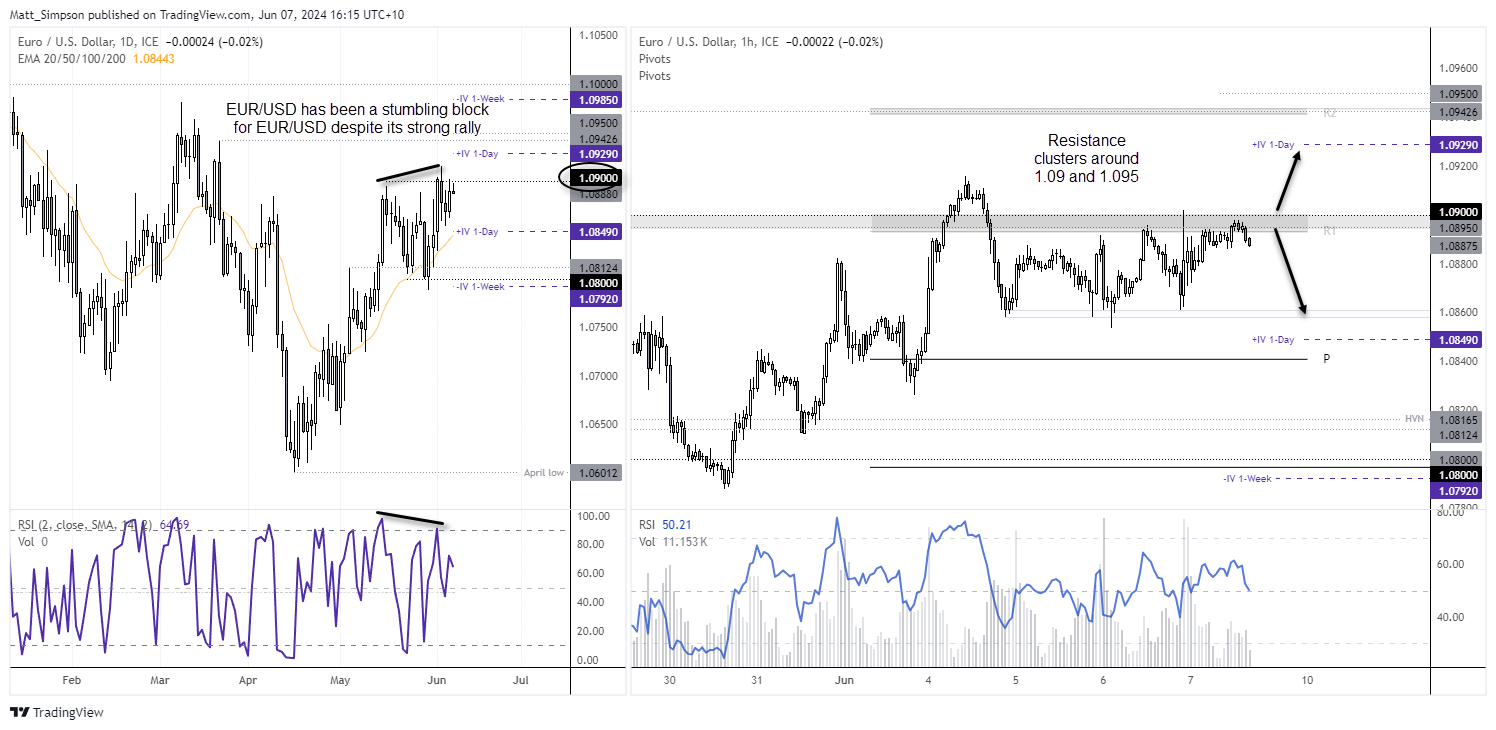Click the purple 1.08490 label on daily chart
The height and width of the screenshot is (730, 1496).
click(595, 232)
